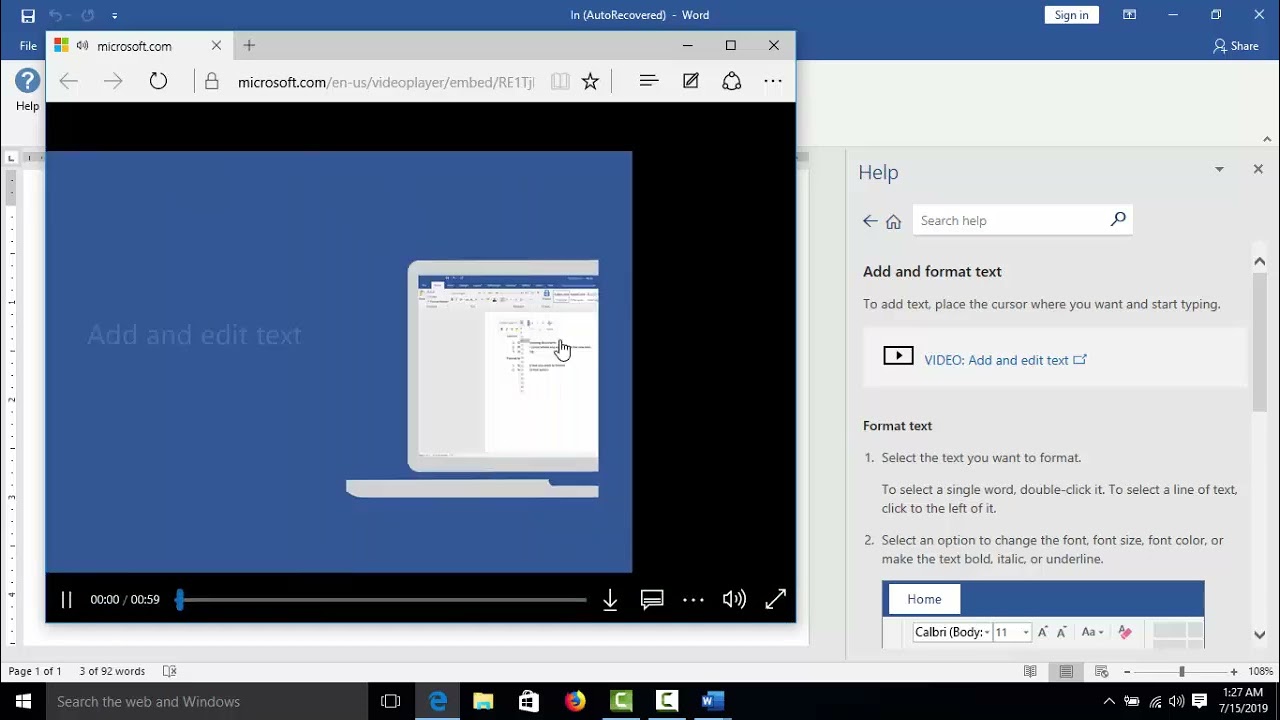Open Reading view in Edge
Image resolution: width=1280 pixels, height=720 pixels.
560,82
